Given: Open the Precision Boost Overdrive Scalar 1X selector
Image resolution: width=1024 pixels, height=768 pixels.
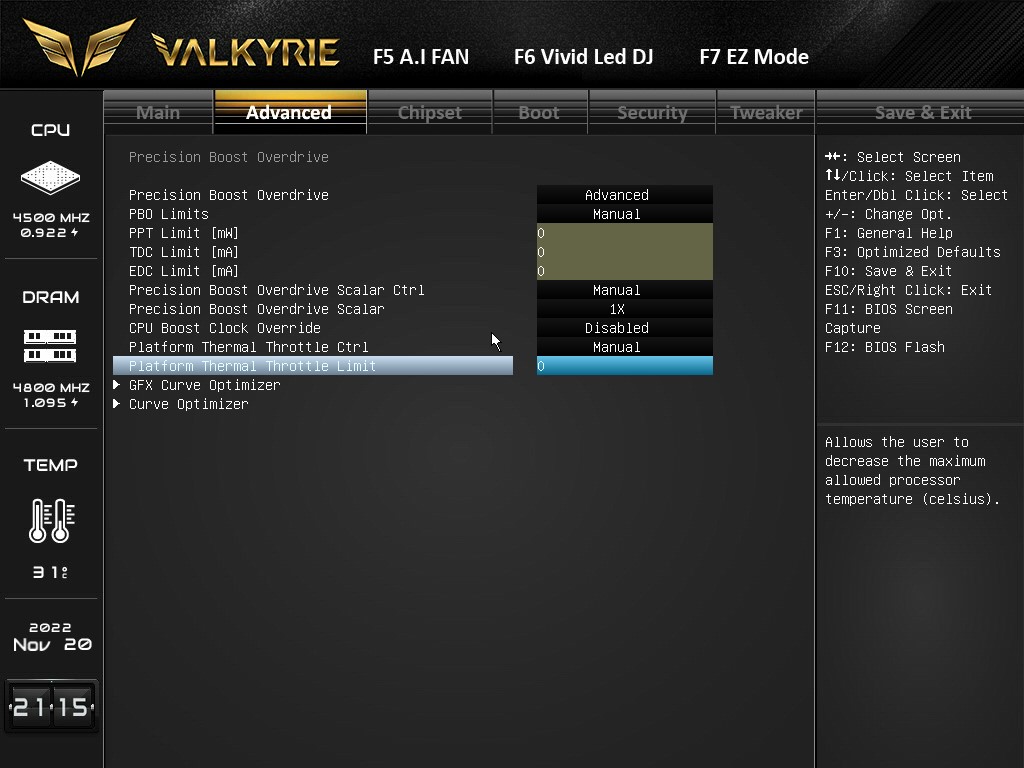Looking at the screenshot, I should point(624,309).
